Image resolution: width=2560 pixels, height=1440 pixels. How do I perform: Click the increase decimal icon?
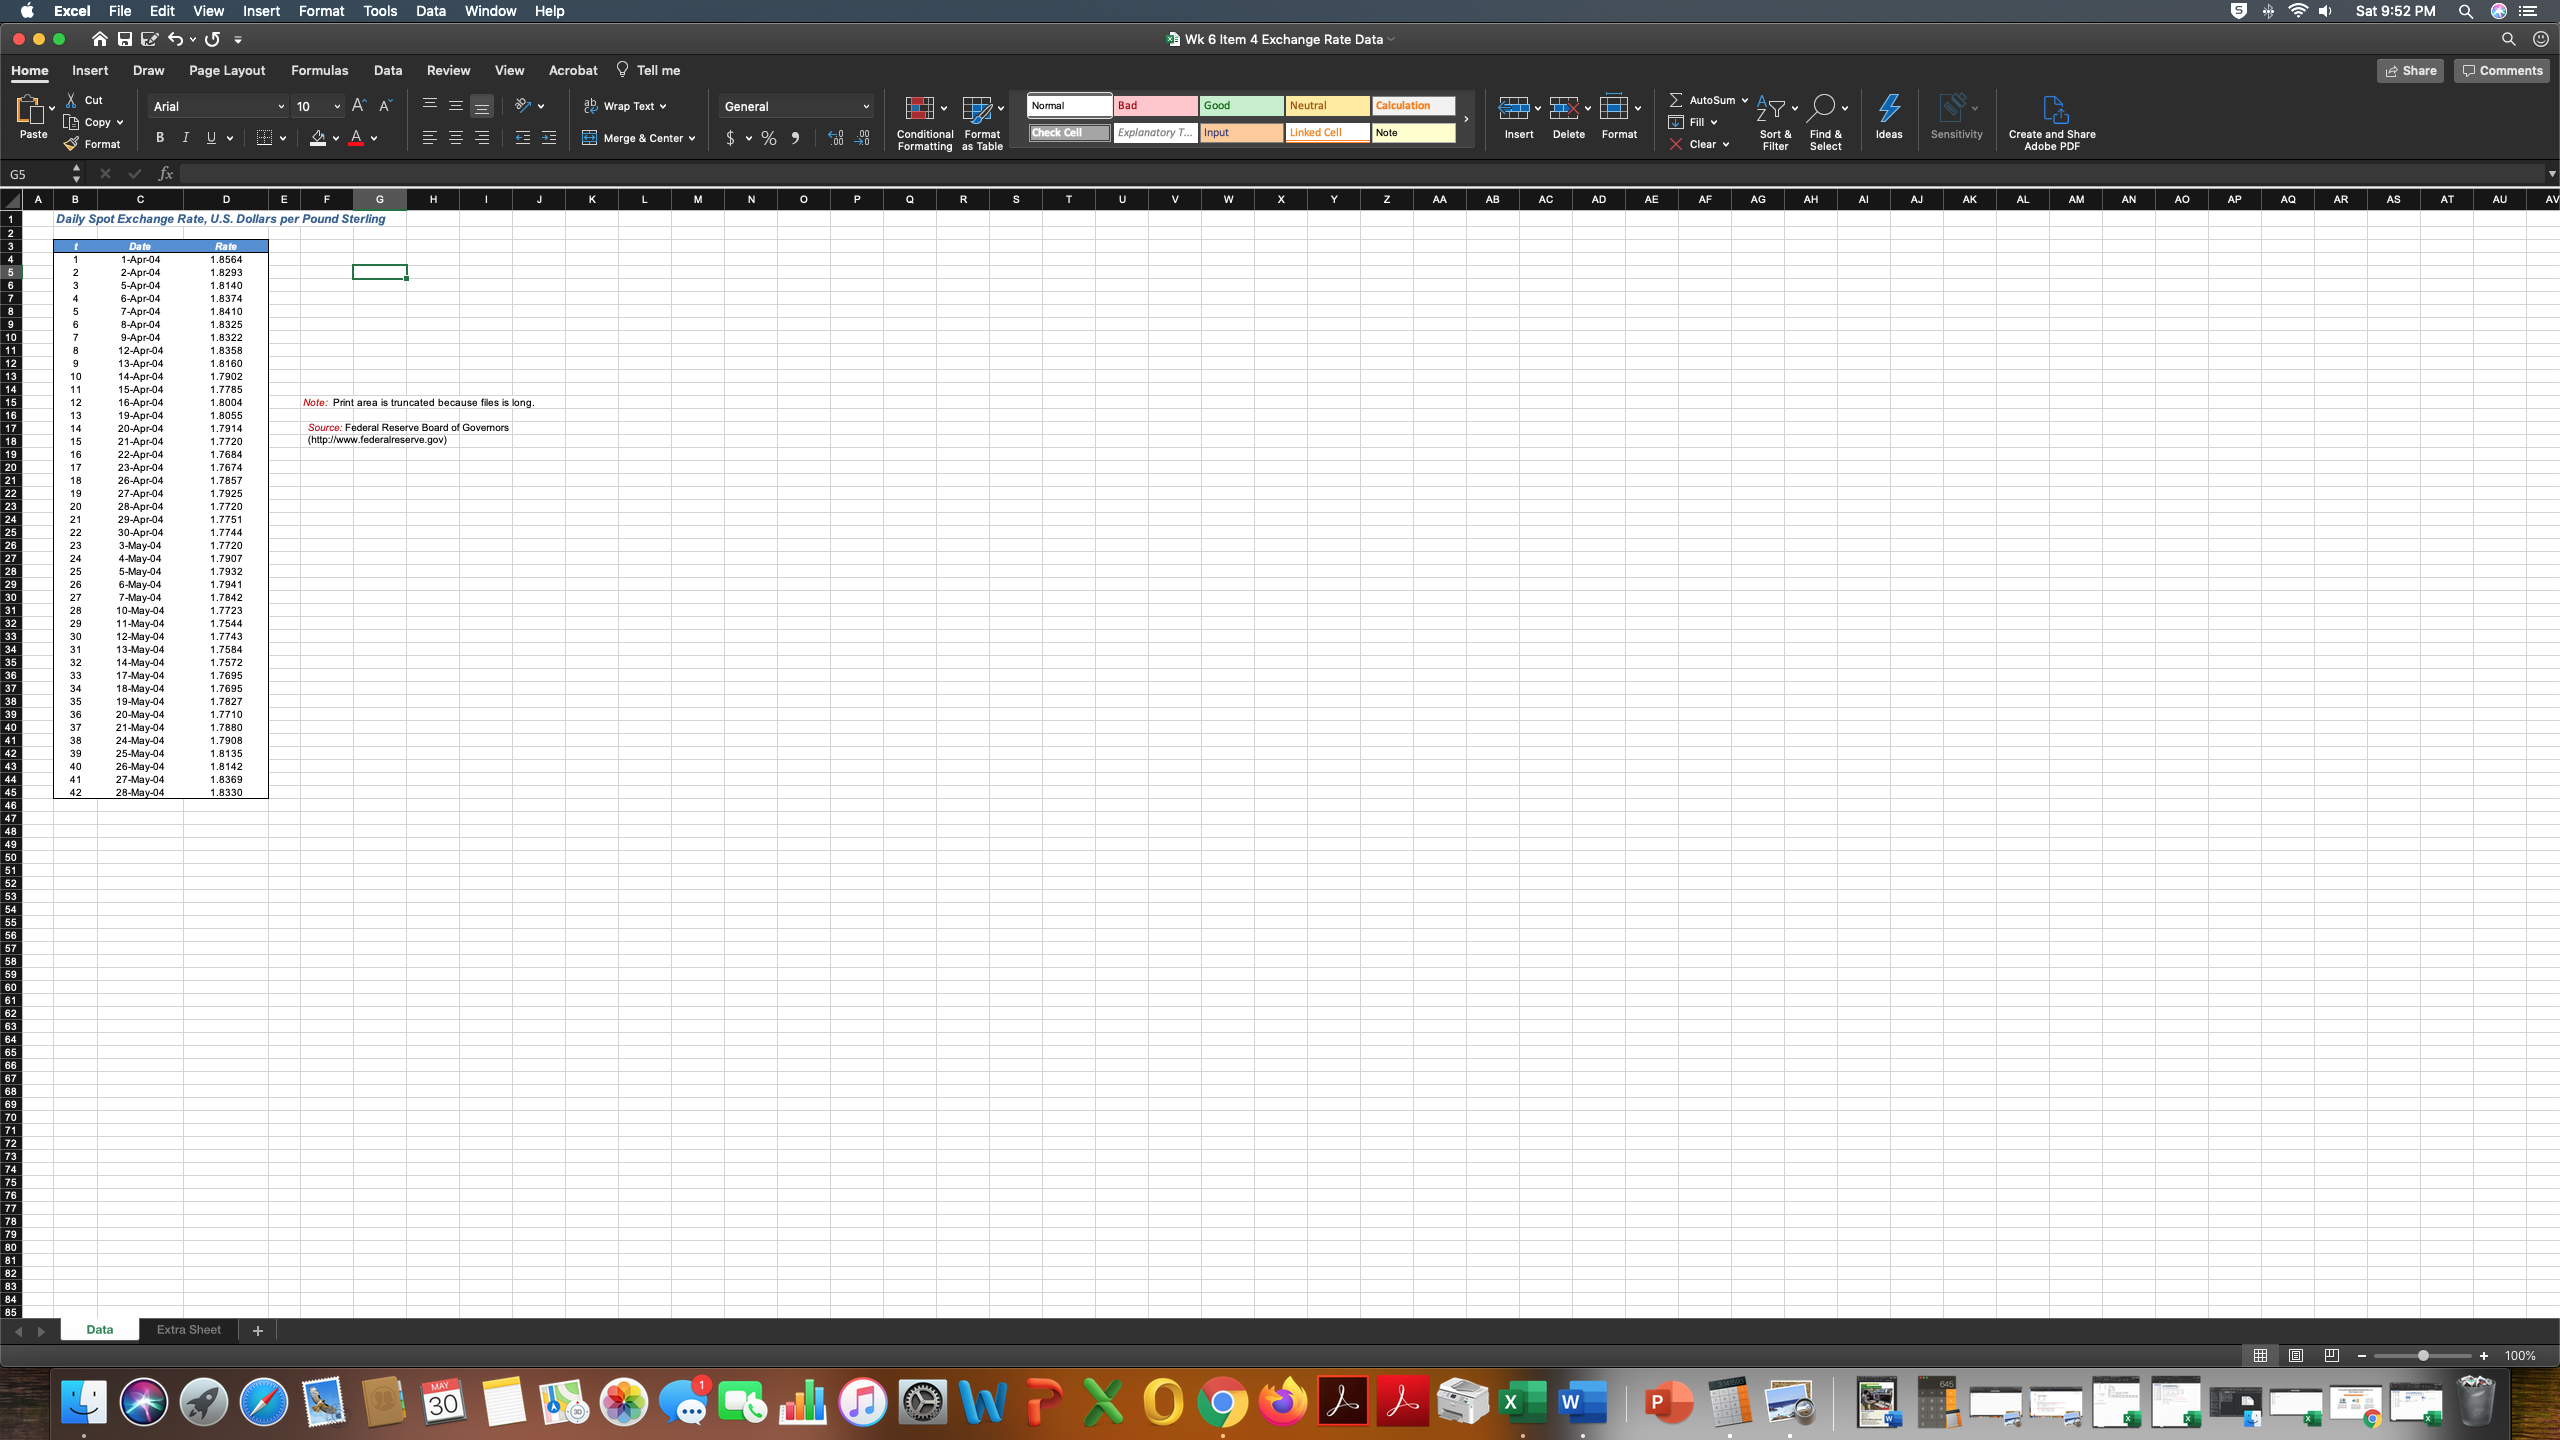pos(836,138)
